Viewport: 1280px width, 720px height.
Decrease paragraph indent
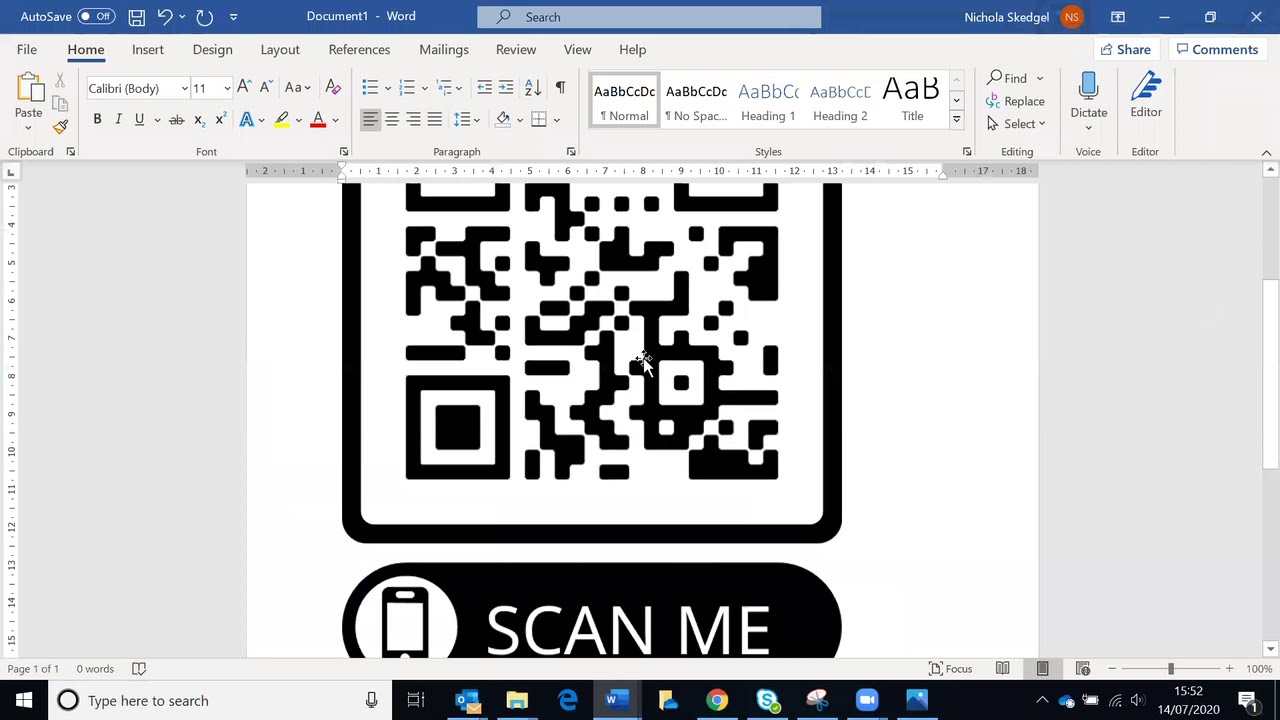click(484, 88)
